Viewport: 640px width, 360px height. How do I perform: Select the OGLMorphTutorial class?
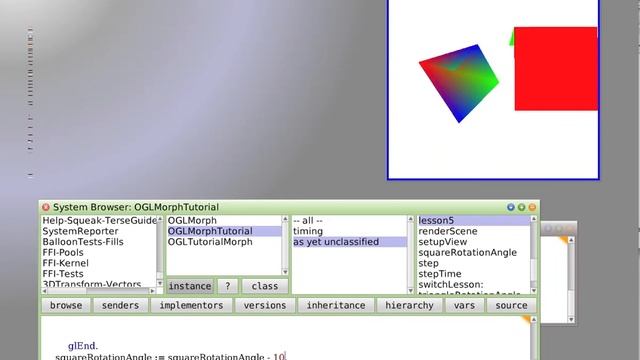[224, 231]
